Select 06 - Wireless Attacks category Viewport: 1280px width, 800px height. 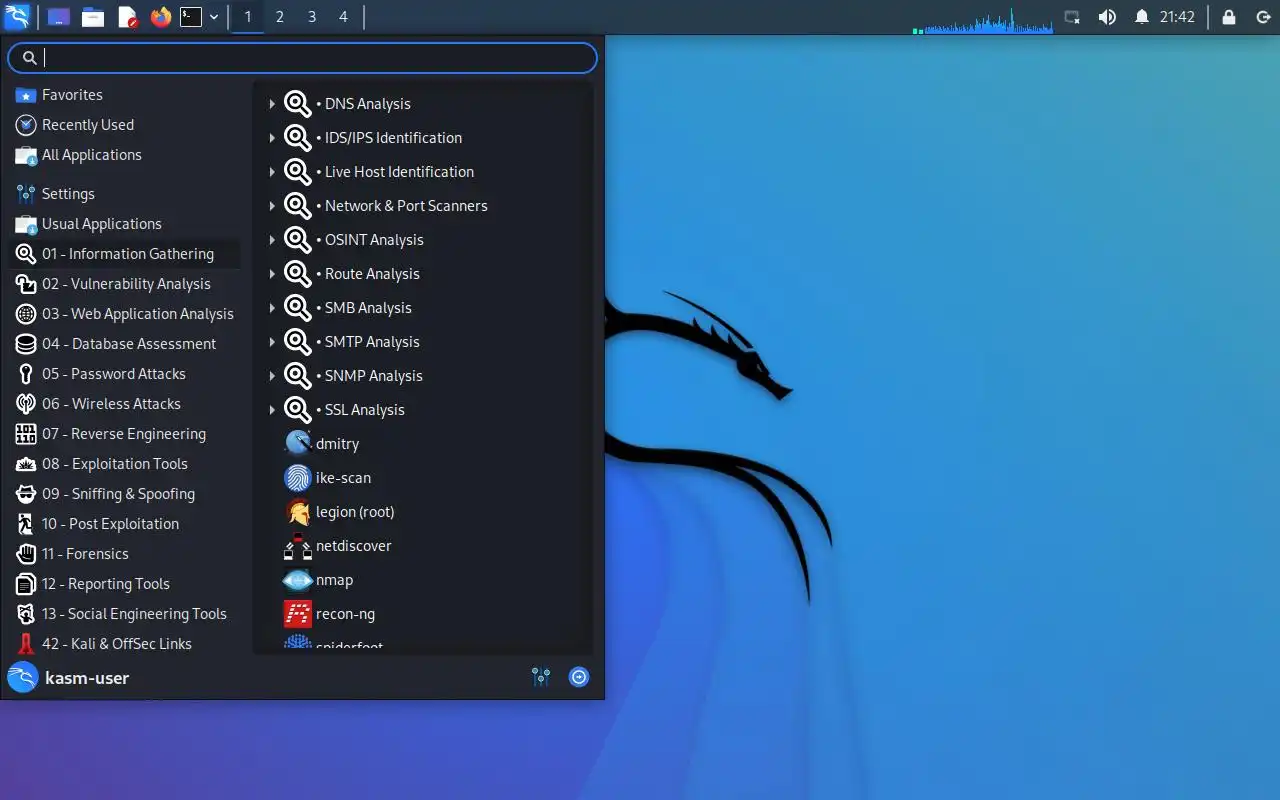(x=125, y=404)
